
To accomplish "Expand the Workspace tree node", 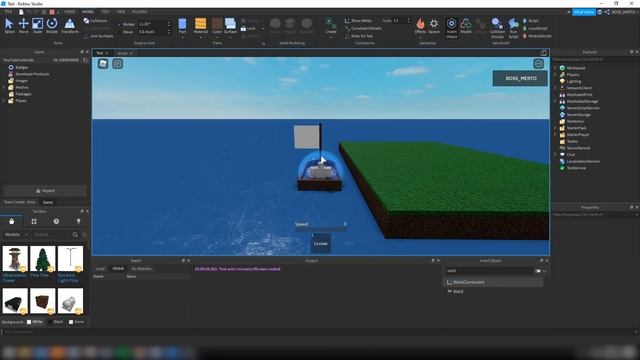I will tap(555, 68).
